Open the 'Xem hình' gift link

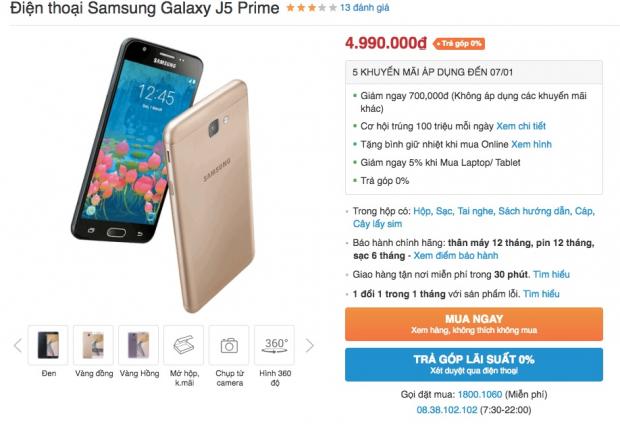click(531, 144)
